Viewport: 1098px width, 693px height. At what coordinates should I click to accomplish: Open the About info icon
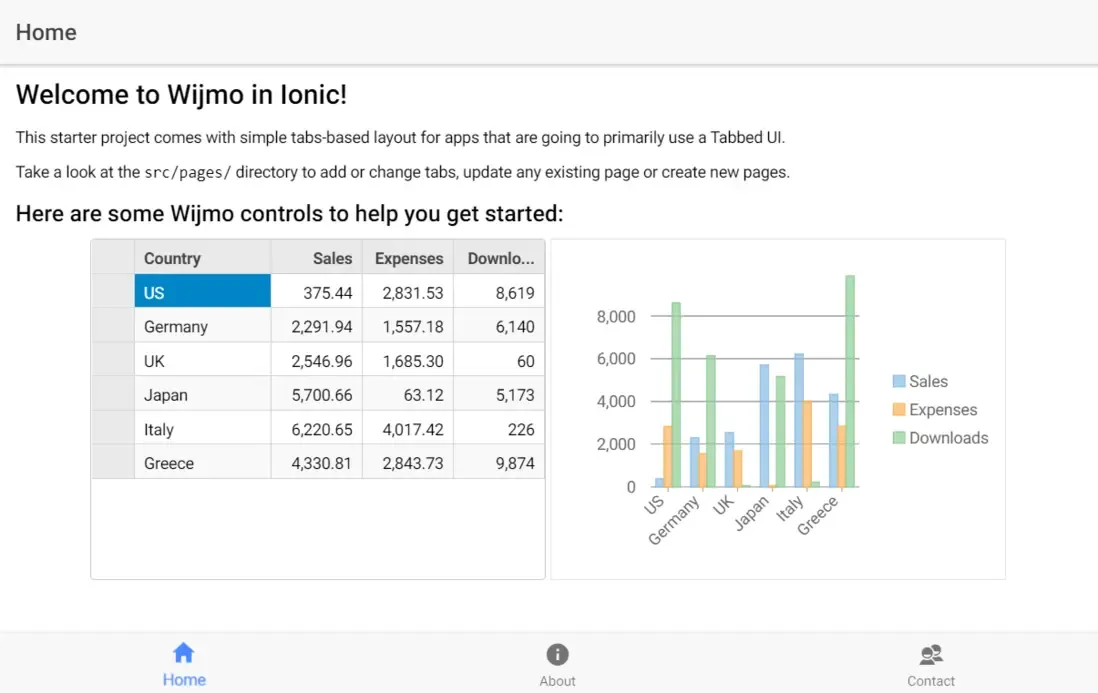pyautogui.click(x=557, y=654)
